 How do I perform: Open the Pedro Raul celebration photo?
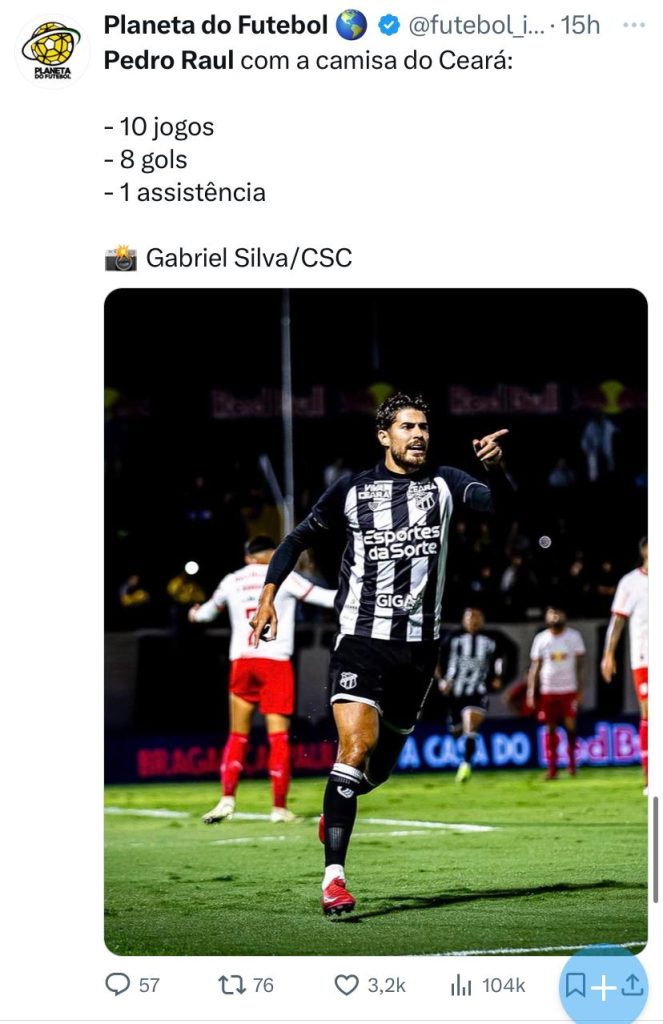[x=376, y=622]
